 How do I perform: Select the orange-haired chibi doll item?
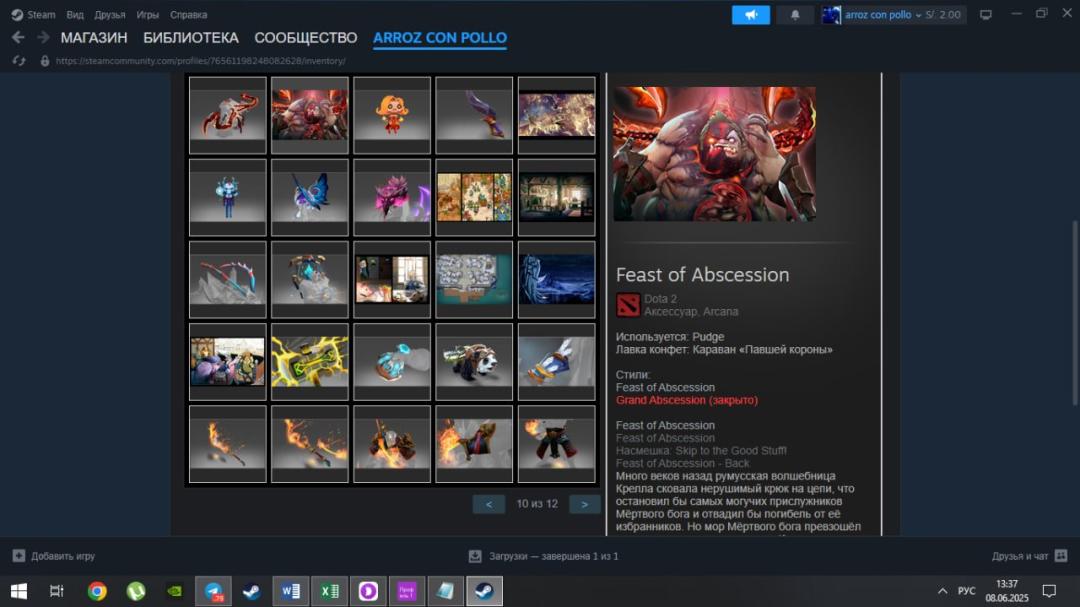pos(392,115)
